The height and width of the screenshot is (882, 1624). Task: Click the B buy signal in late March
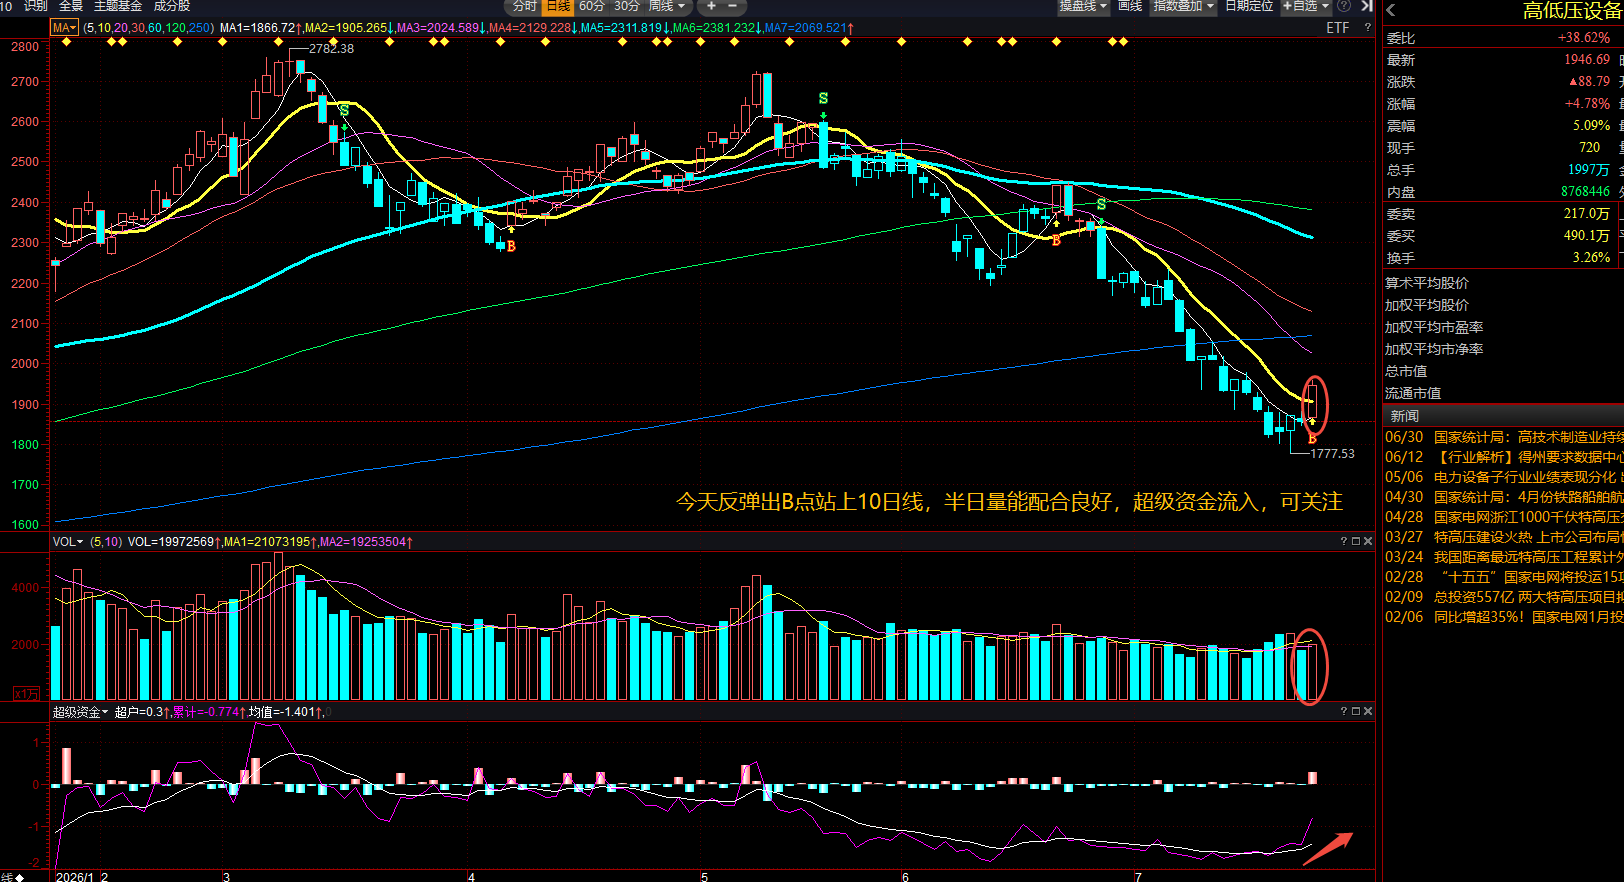[511, 245]
